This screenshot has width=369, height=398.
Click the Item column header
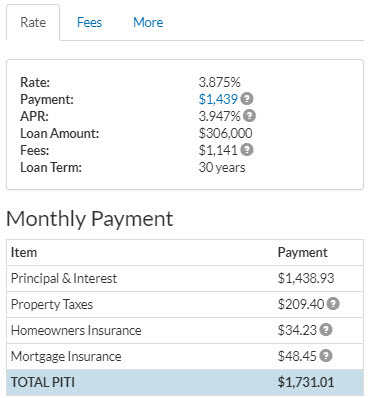tap(24, 252)
